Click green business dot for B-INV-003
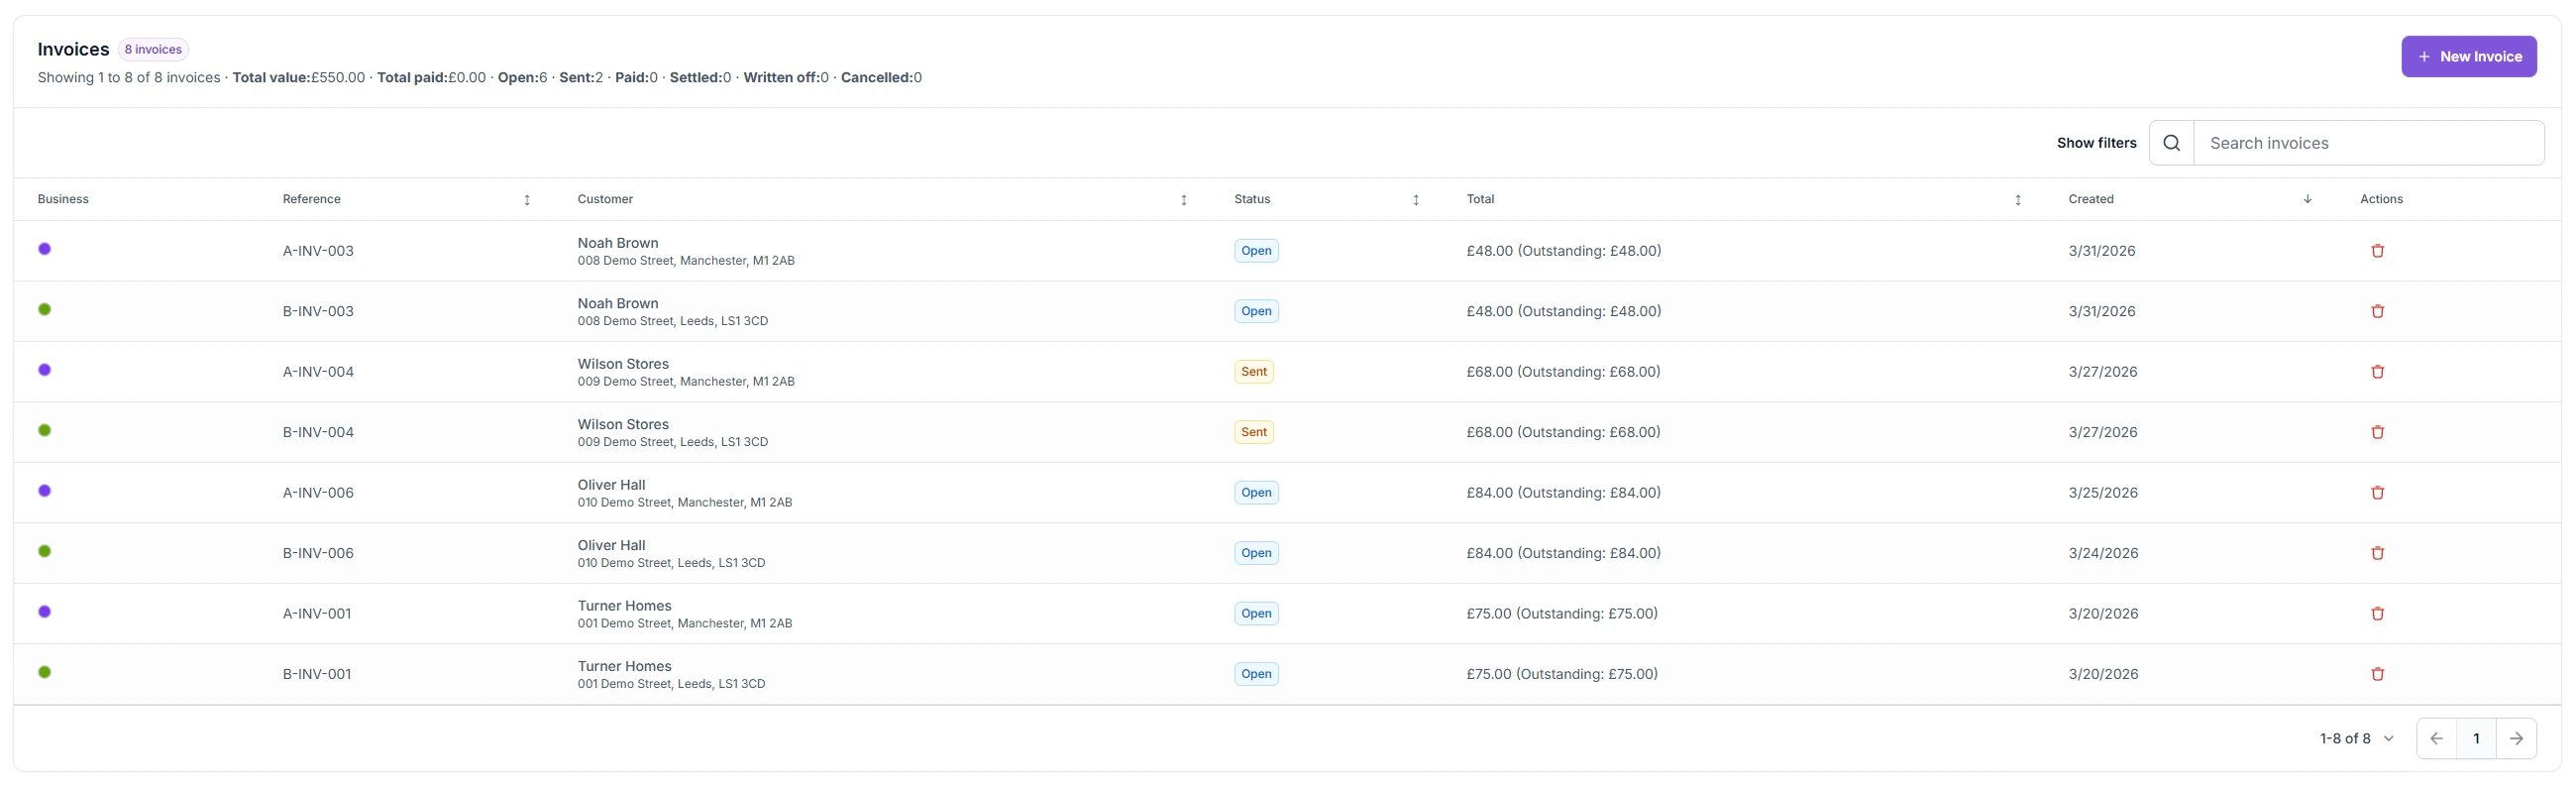 (44, 309)
